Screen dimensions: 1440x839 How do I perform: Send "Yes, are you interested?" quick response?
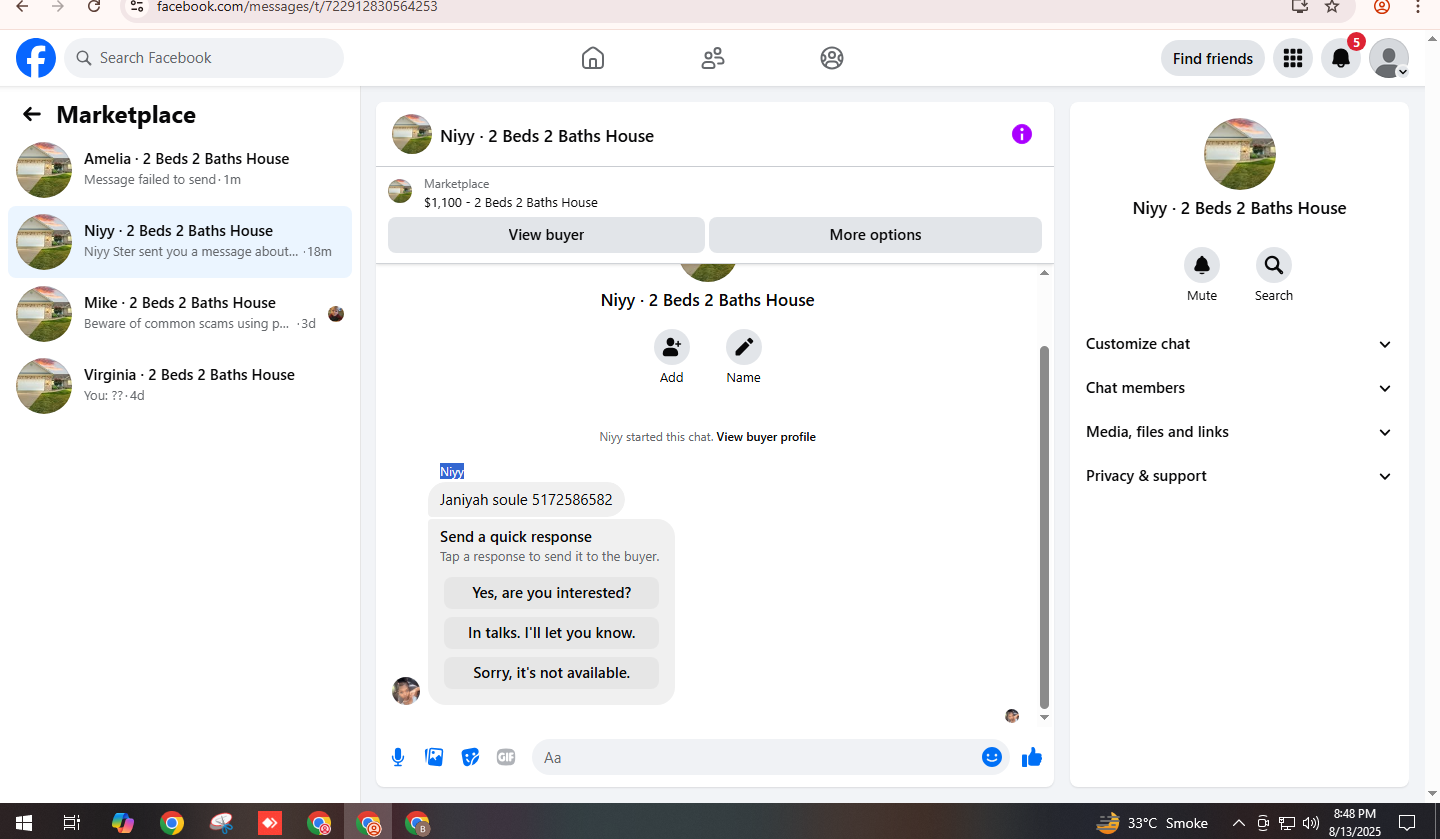(x=551, y=593)
